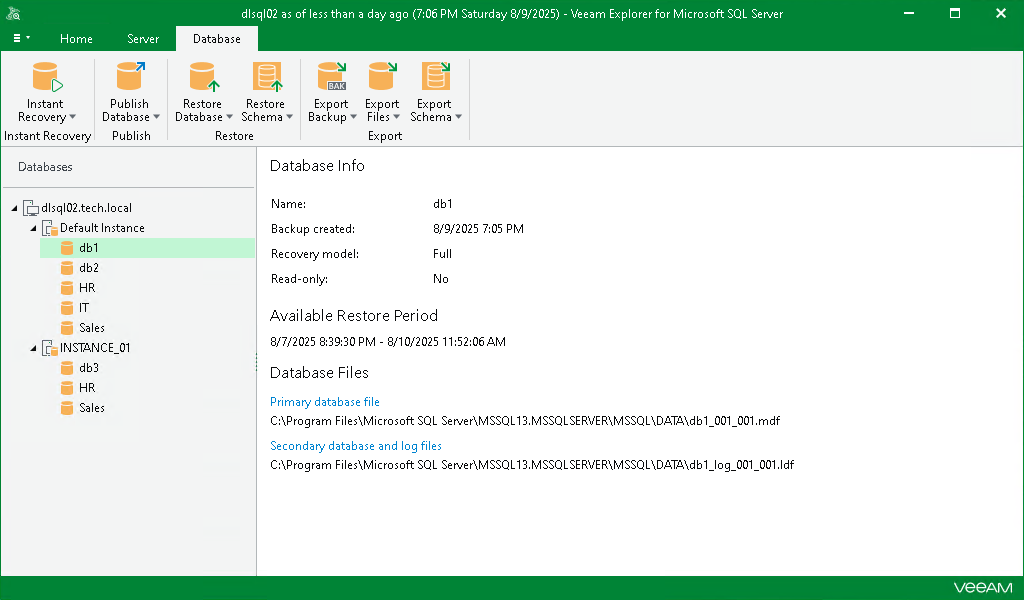Viewport: 1024px width, 600px height.
Task: Maximize the Veeam Explorer window
Action: pyautogui.click(x=955, y=13)
